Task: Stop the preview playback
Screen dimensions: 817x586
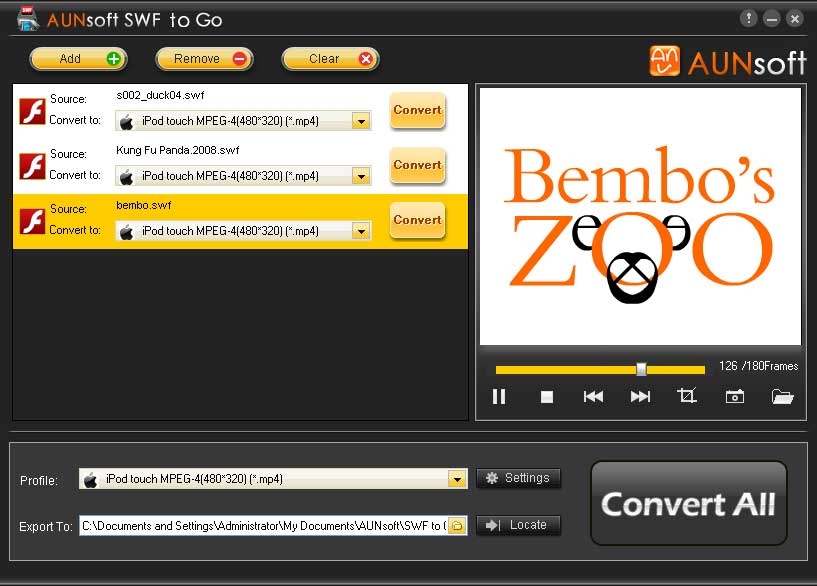Action: pyautogui.click(x=547, y=397)
